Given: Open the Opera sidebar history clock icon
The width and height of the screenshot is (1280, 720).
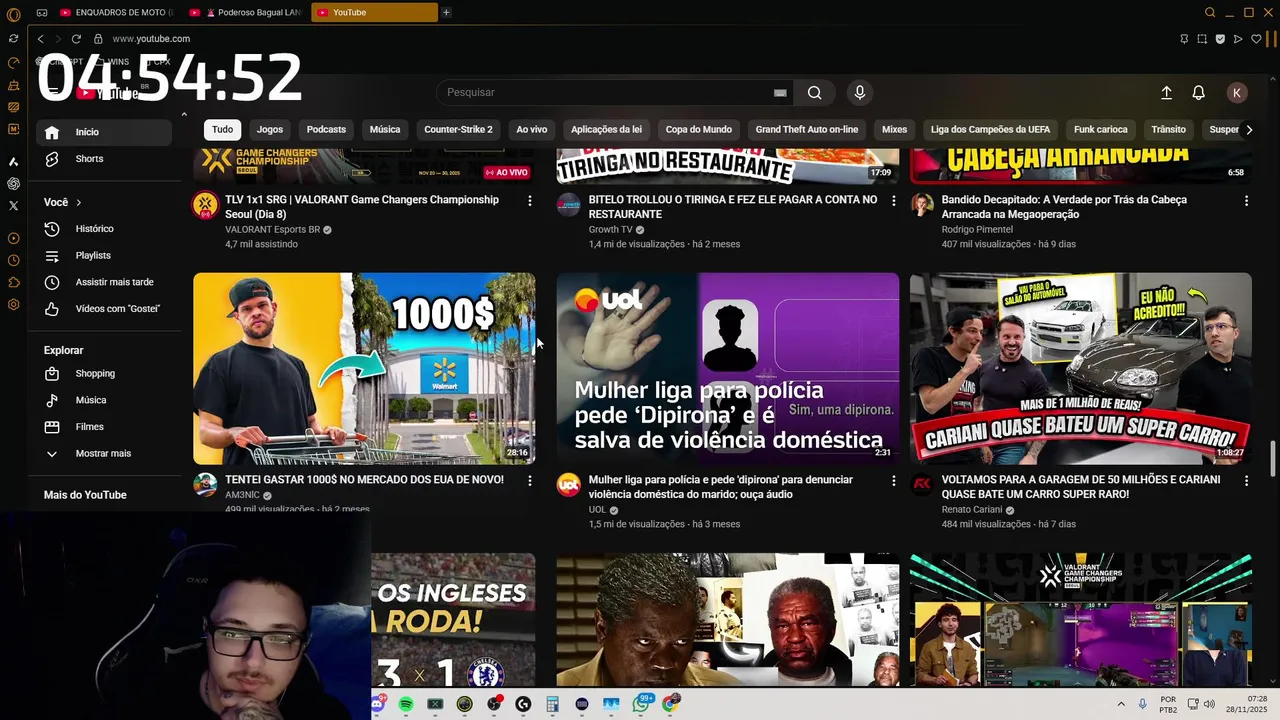Looking at the screenshot, I should pyautogui.click(x=13, y=260).
